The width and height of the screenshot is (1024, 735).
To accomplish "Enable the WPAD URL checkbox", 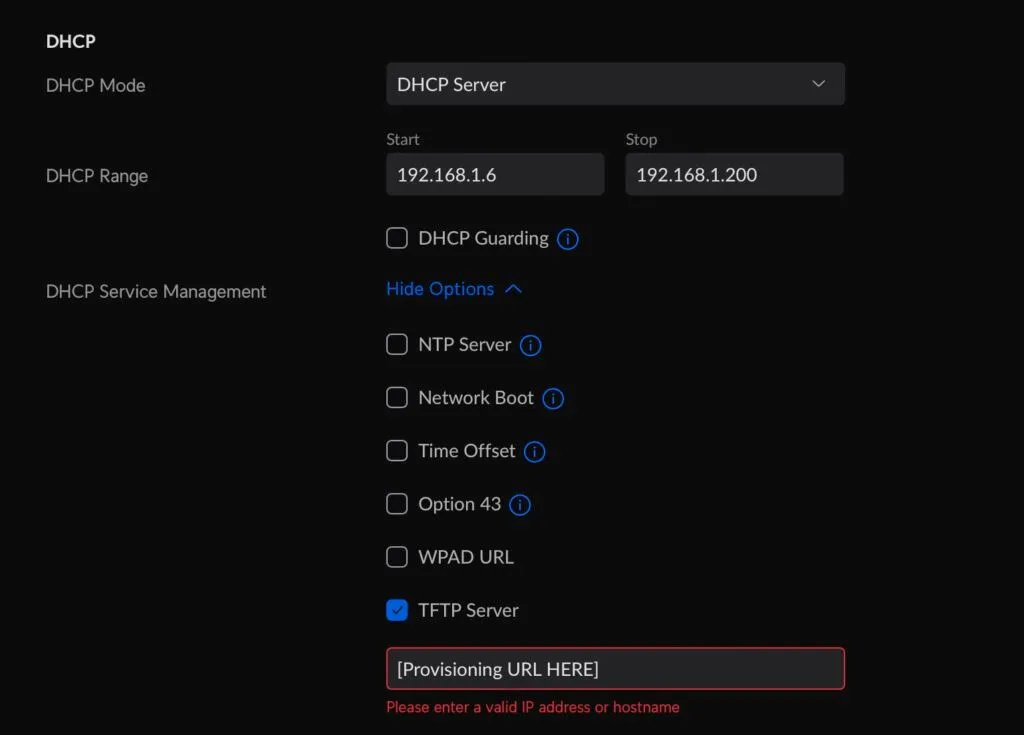I will pos(397,557).
